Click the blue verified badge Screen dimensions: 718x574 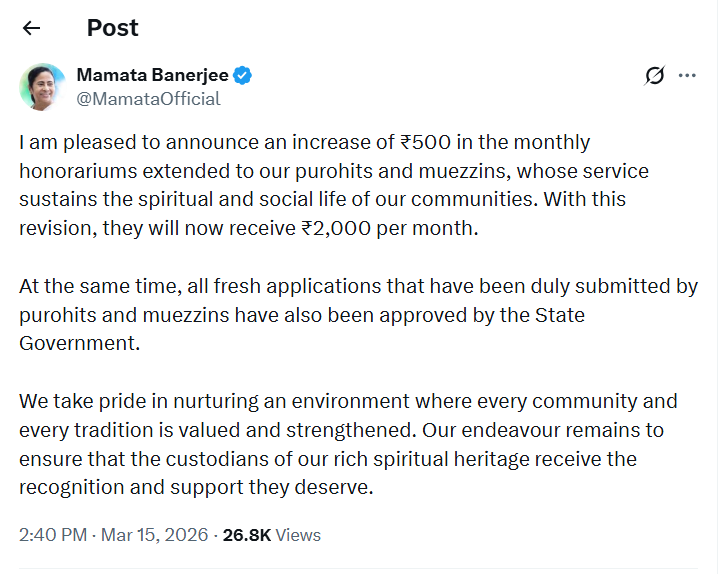click(243, 75)
